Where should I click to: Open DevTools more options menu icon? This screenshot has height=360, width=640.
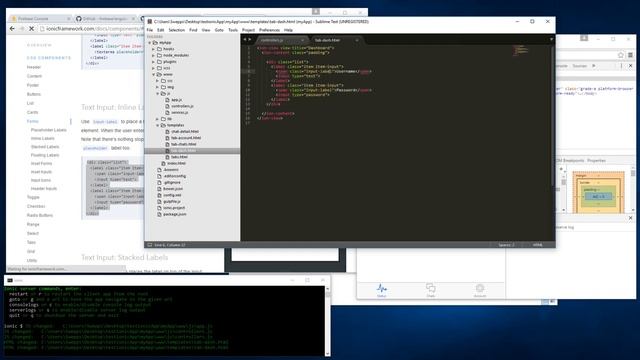coord(621,66)
